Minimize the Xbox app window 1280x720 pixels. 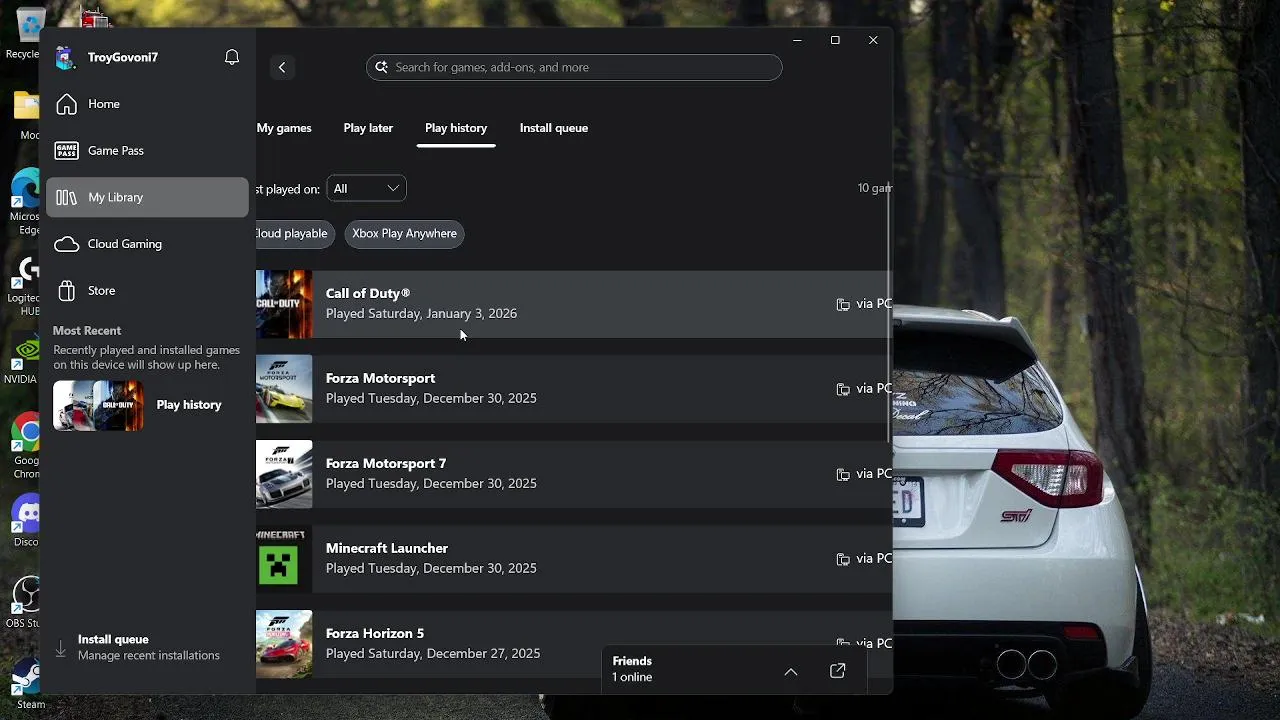(x=797, y=40)
